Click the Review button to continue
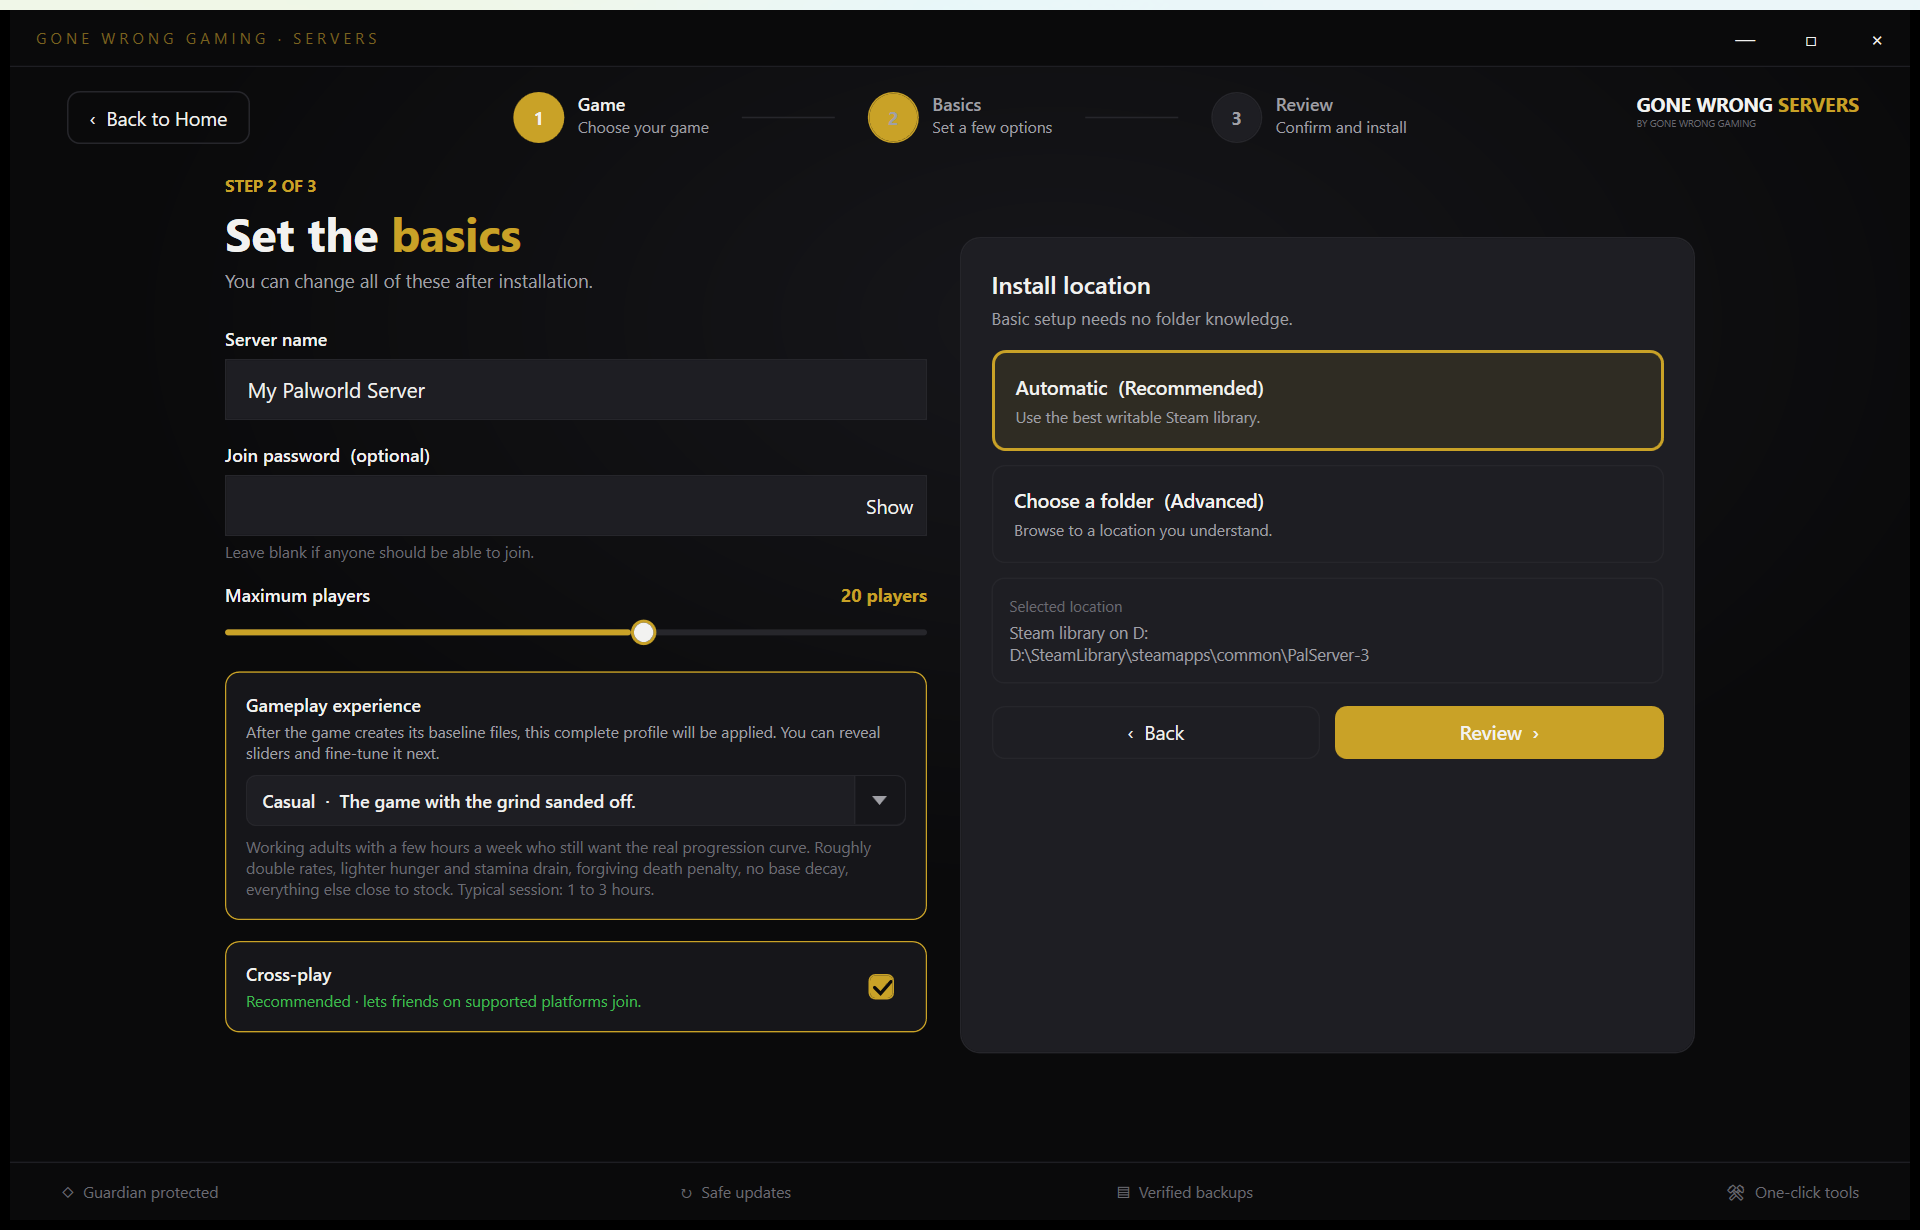This screenshot has width=1920, height=1230. pyautogui.click(x=1498, y=733)
